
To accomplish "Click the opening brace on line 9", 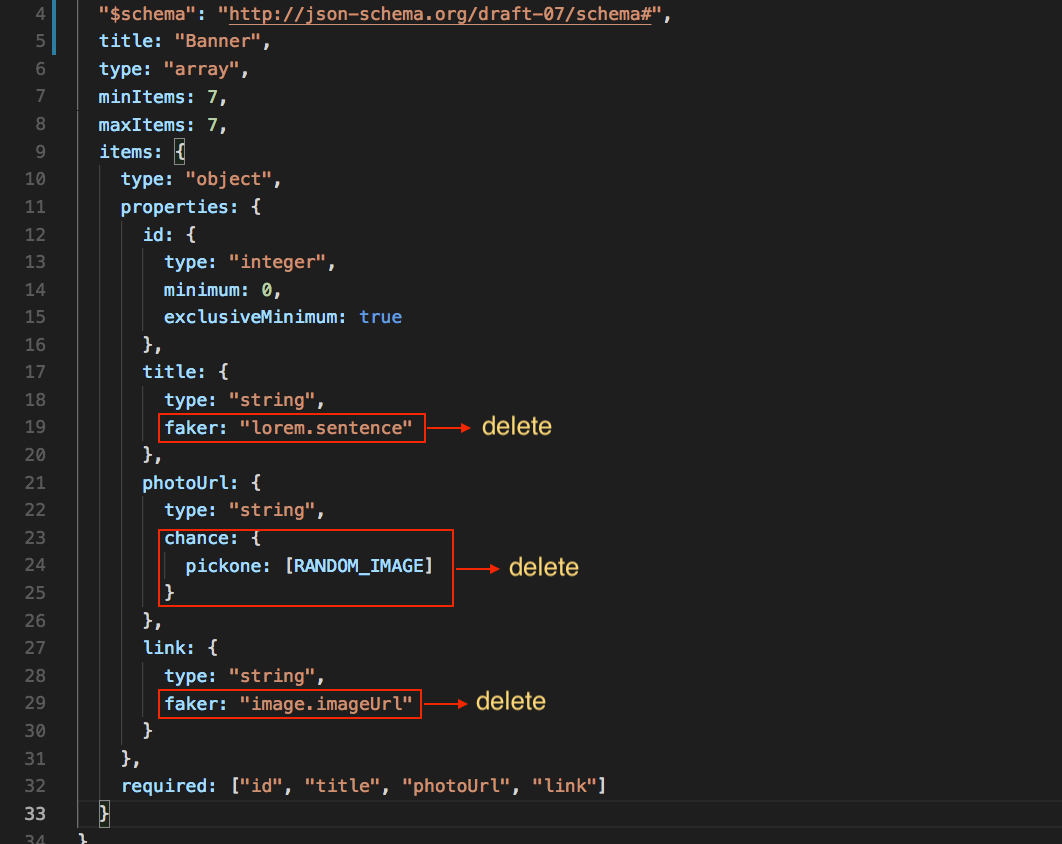I will 180,151.
